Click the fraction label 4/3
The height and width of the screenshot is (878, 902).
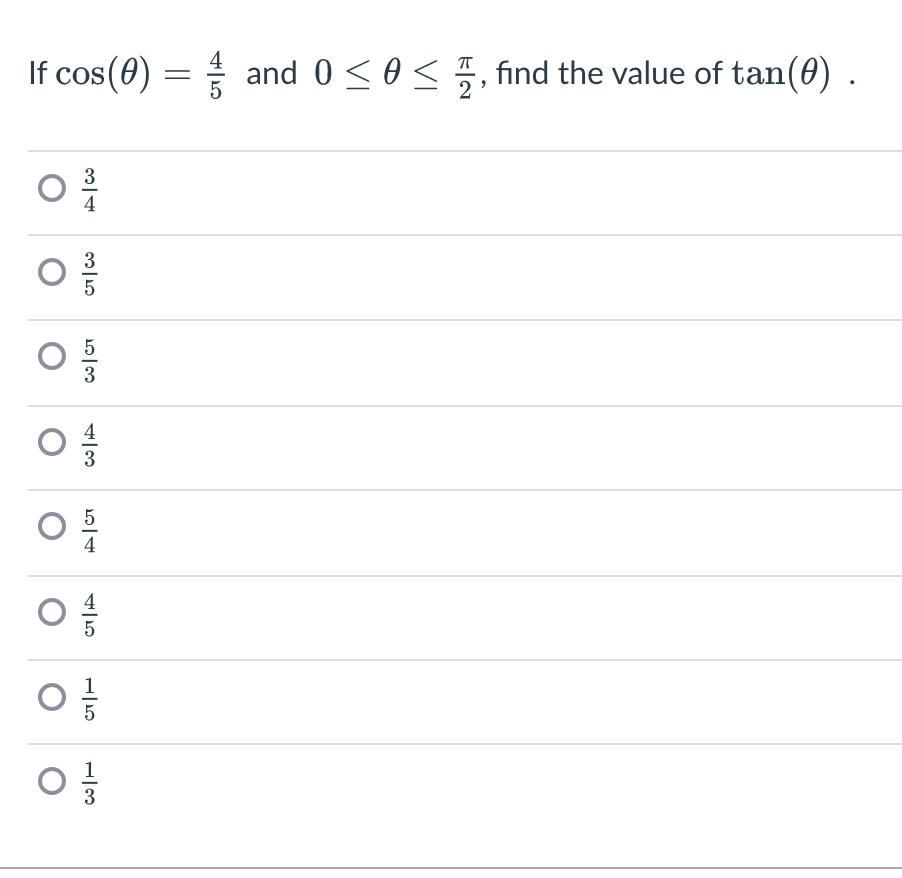point(89,442)
